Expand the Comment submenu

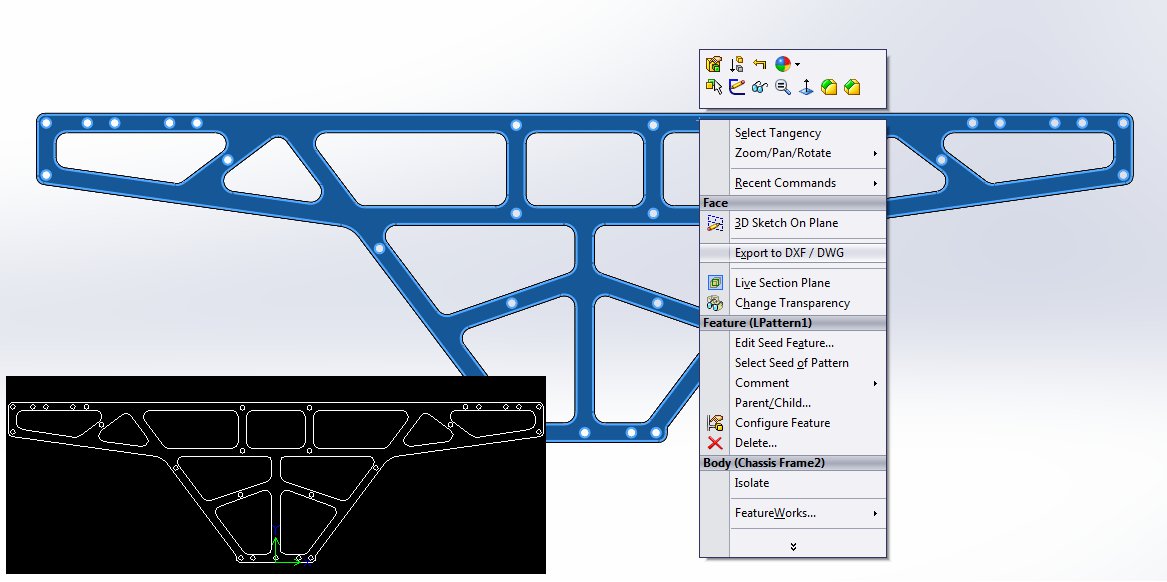[875, 383]
